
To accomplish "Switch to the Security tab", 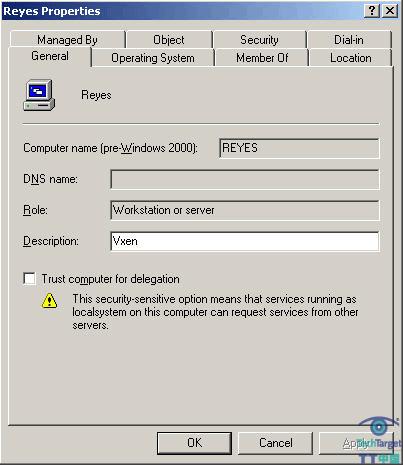I will pos(259,40).
